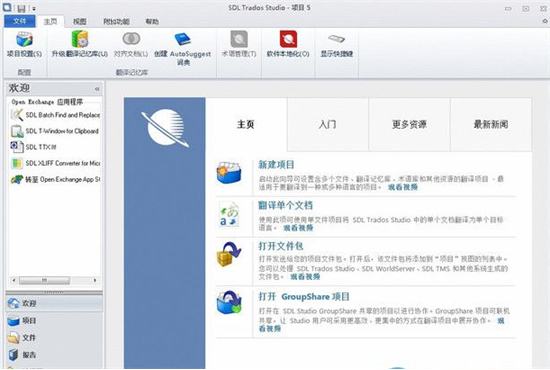Click the 欢迎 home view icon
This screenshot has width=550, height=370.
click(14, 303)
